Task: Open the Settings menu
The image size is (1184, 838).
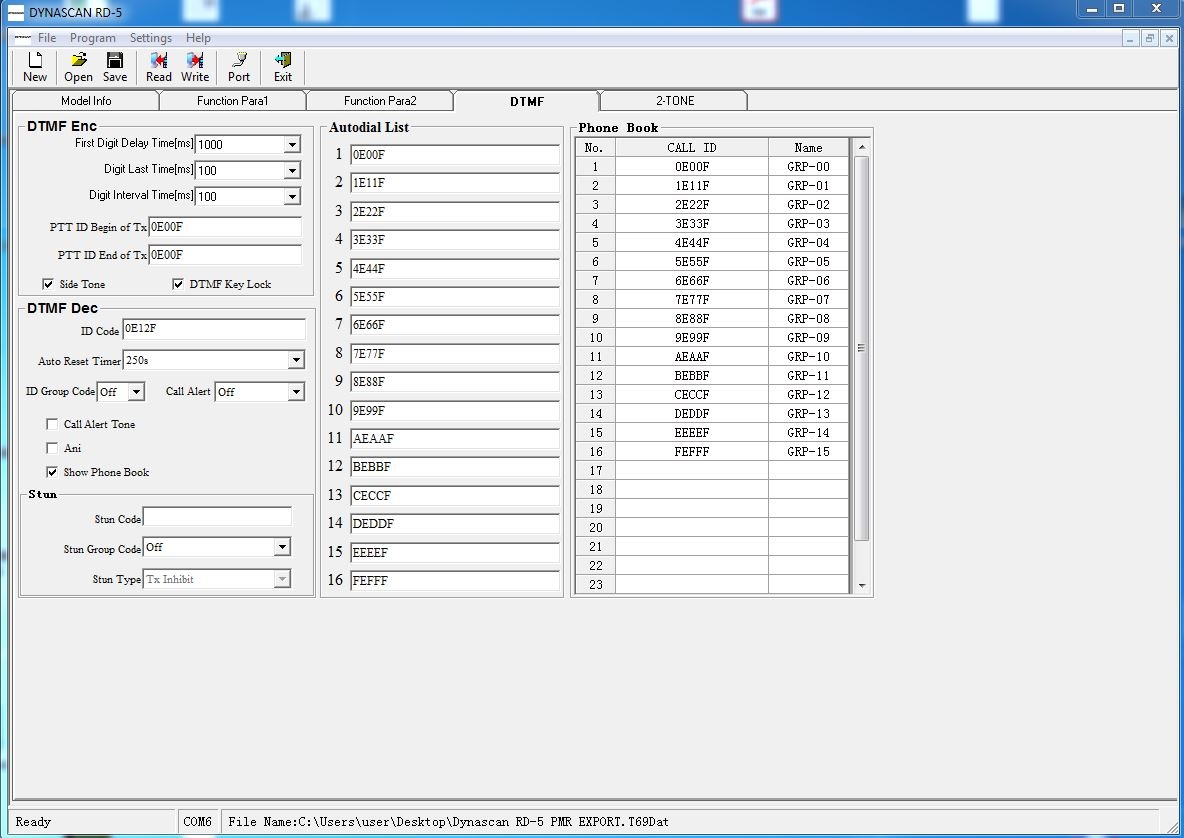Action: [x=151, y=38]
